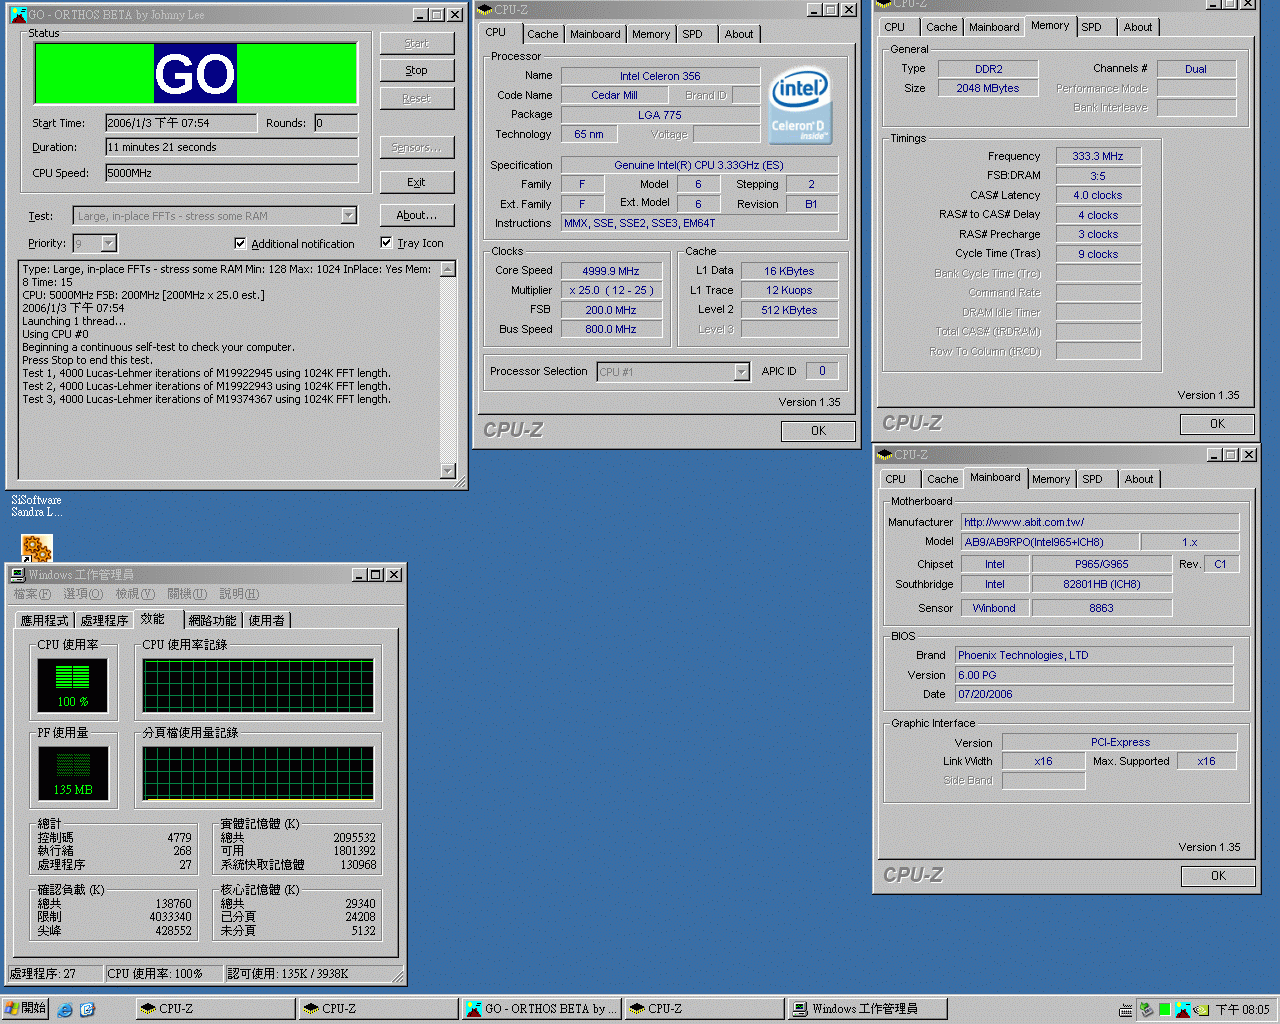
Task: Click the CPU-Z title bar icon in CPU window
Action: [x=485, y=9]
